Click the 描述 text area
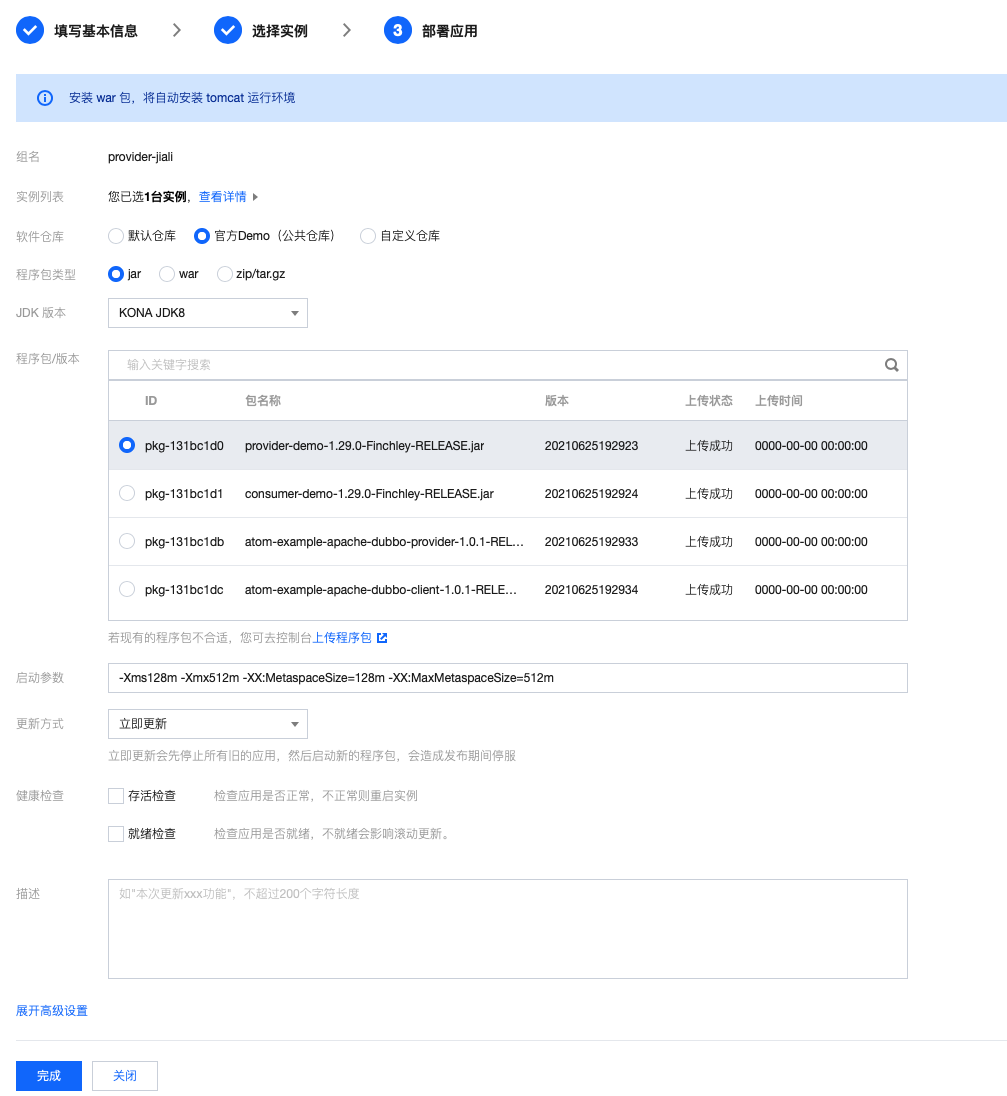The image size is (1007, 1096). [507, 928]
